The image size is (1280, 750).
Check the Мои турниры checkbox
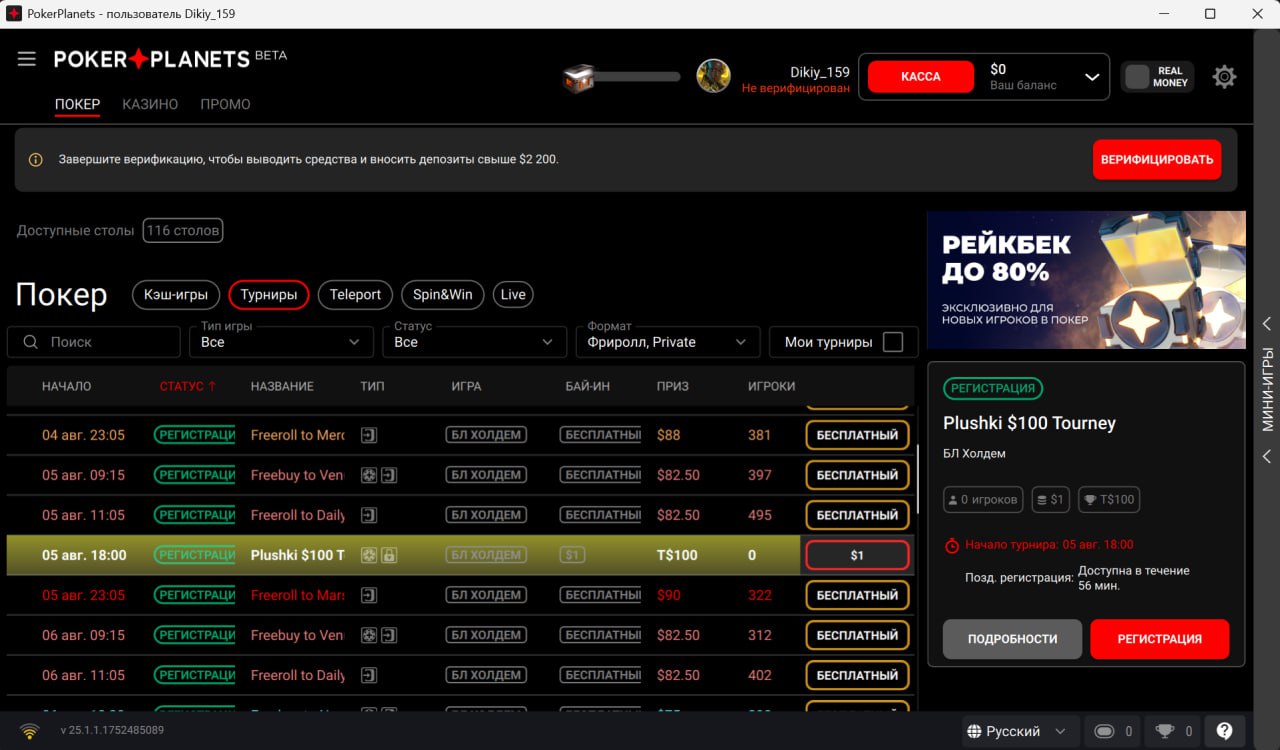893,342
